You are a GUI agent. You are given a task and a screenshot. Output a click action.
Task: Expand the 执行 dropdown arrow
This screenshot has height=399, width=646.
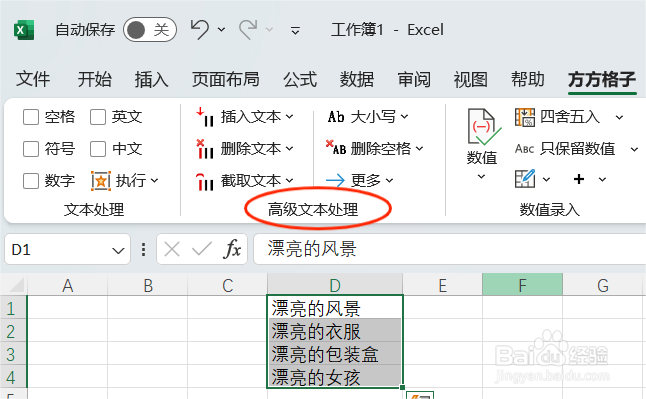tap(154, 181)
